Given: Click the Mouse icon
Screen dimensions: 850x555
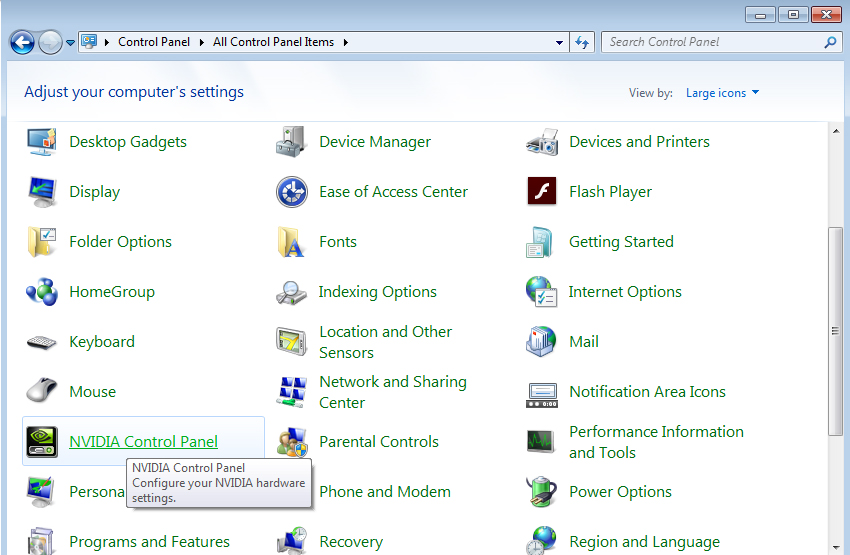Looking at the screenshot, I should click(x=42, y=390).
